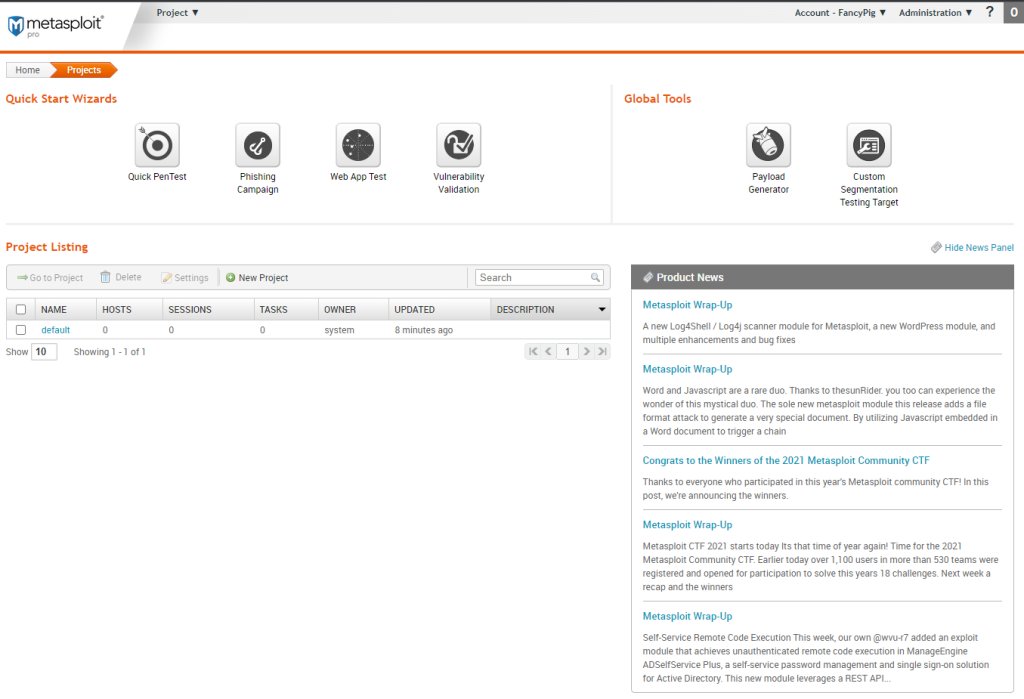The width and height of the screenshot is (1024, 699).
Task: Open Self-Service Remote Code Execution Wrap-Up
Action: (x=687, y=616)
